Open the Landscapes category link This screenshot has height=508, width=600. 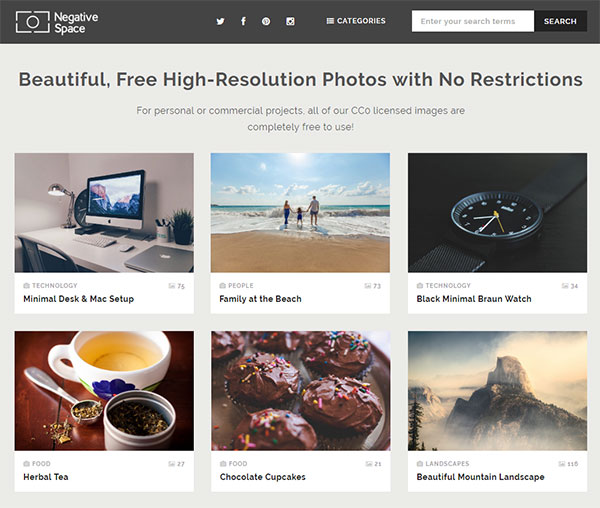click(x=447, y=463)
